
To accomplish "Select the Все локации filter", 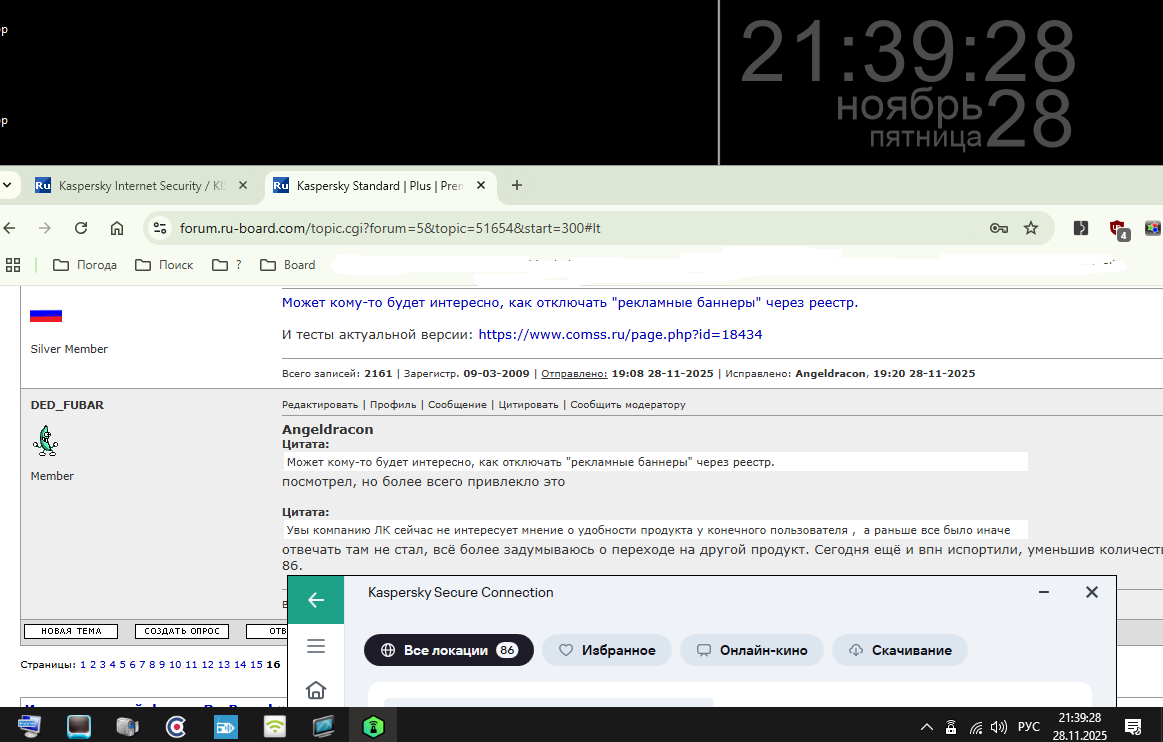I will (449, 650).
